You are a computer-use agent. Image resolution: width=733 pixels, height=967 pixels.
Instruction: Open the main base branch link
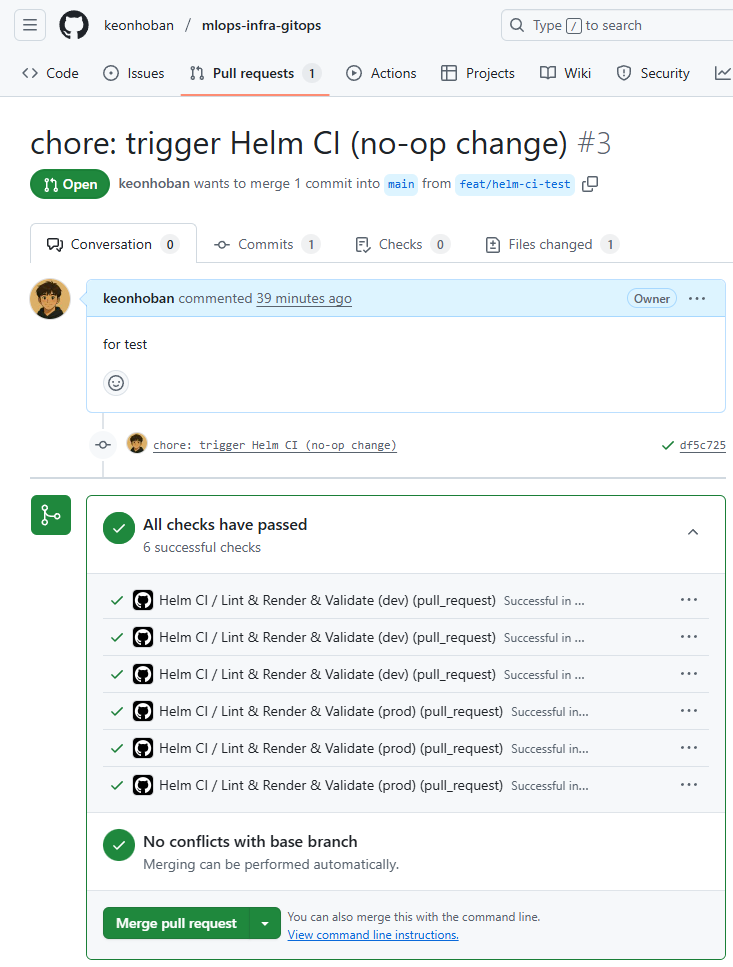pyautogui.click(x=401, y=184)
